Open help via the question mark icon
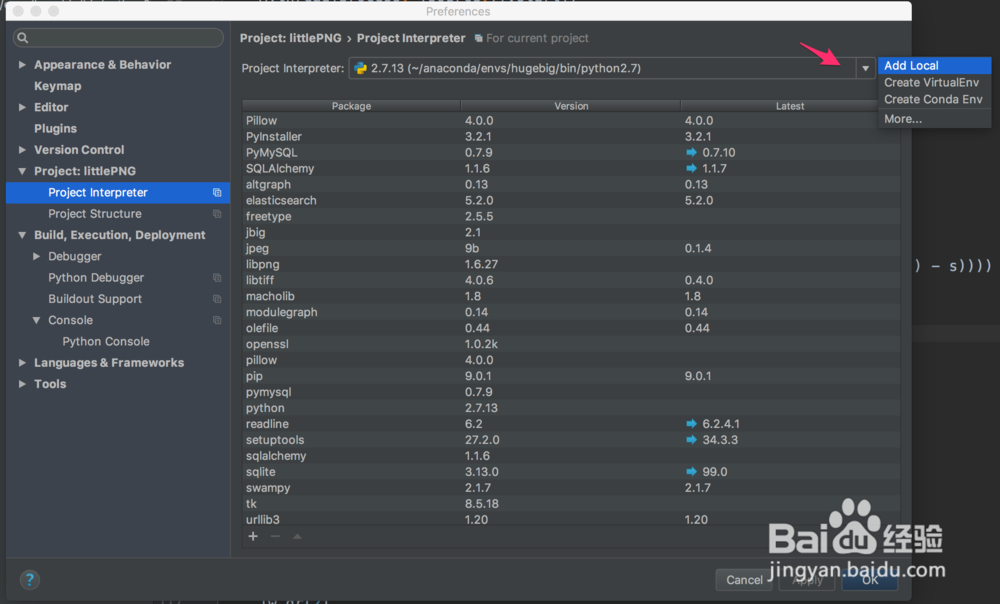The height and width of the screenshot is (604, 1000). 29,579
